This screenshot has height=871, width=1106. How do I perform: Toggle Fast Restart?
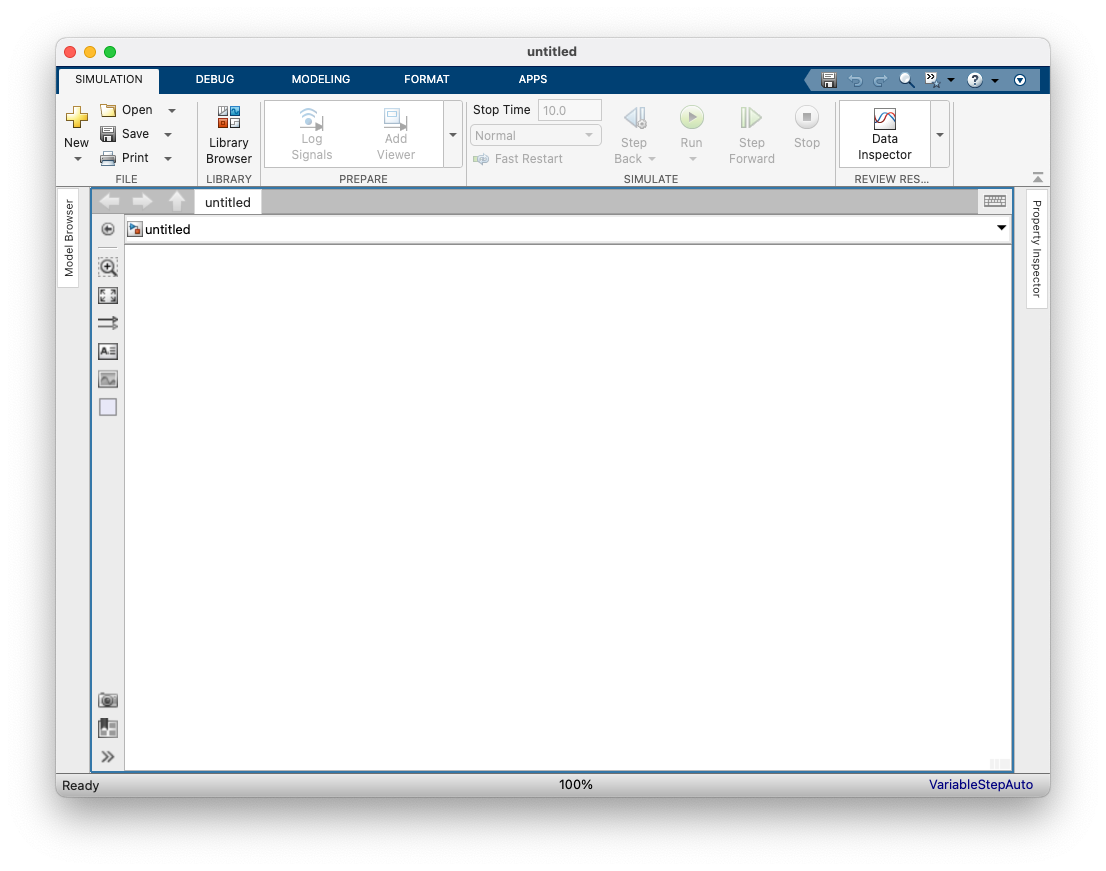[518, 159]
